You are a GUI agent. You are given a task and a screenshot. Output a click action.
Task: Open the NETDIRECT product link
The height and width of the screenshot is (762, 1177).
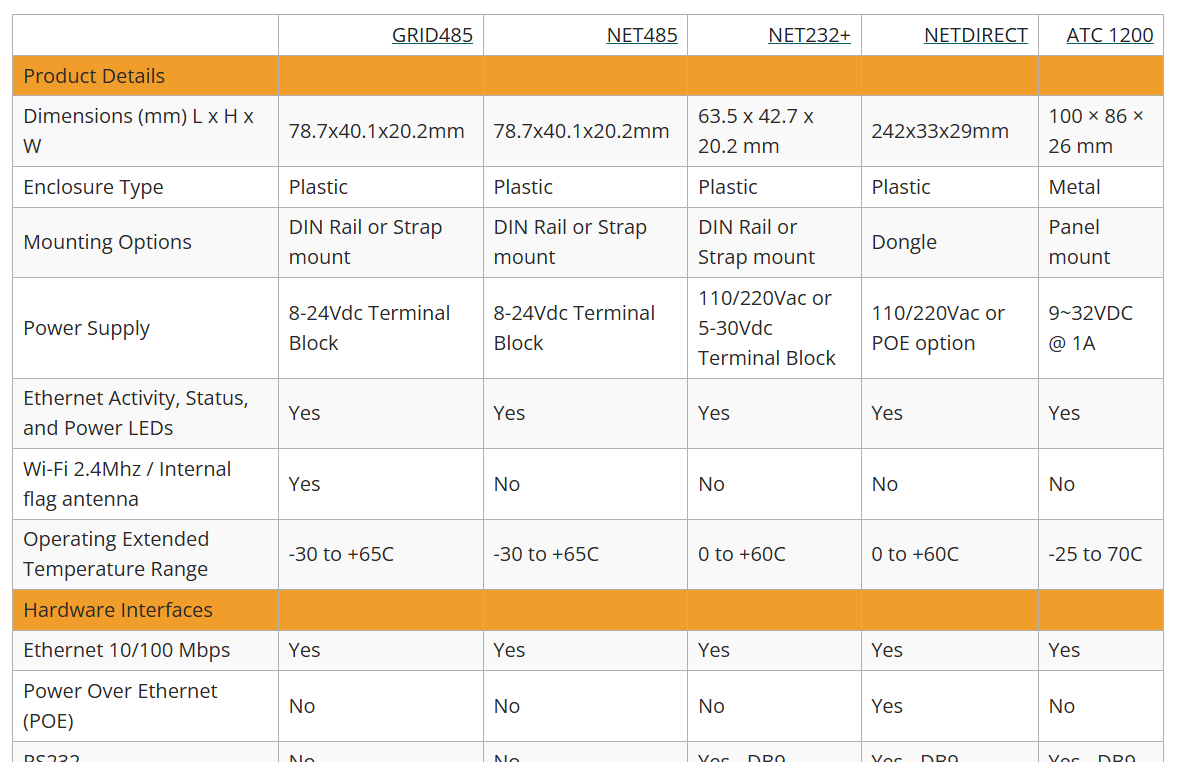point(976,35)
